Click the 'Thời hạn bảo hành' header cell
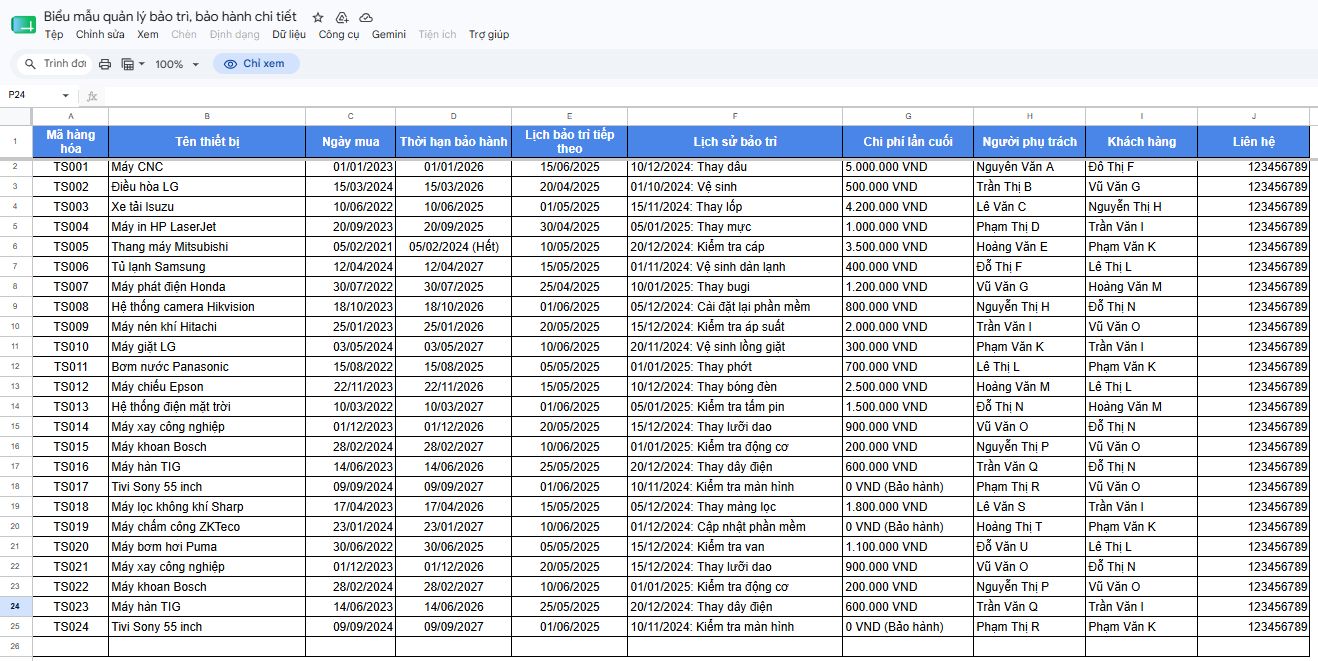 [x=454, y=141]
